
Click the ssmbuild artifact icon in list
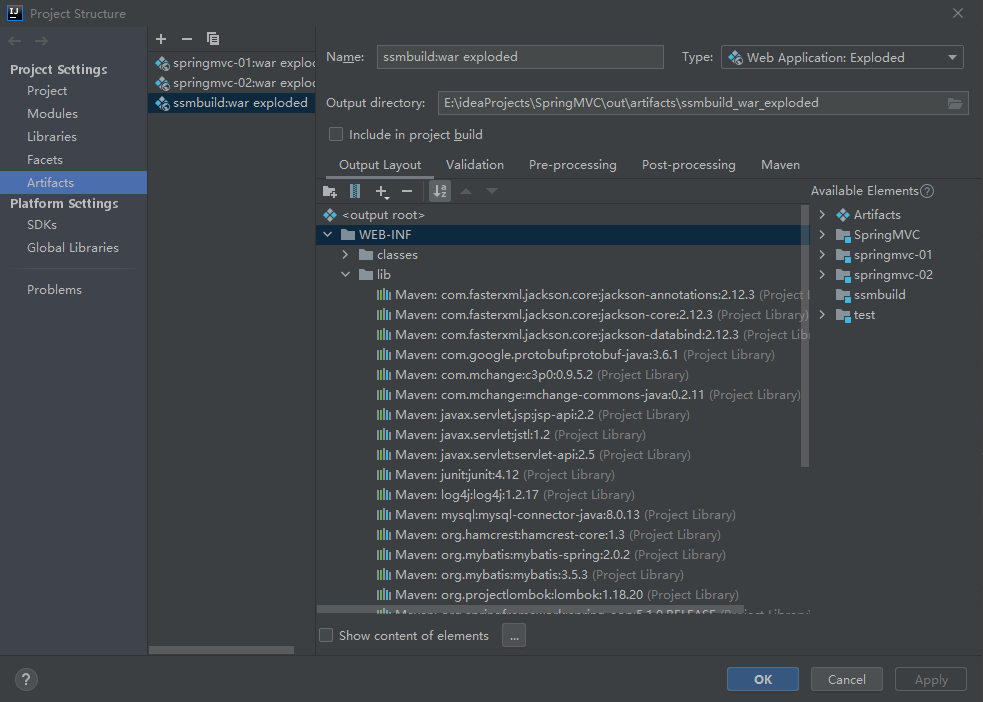[x=162, y=103]
